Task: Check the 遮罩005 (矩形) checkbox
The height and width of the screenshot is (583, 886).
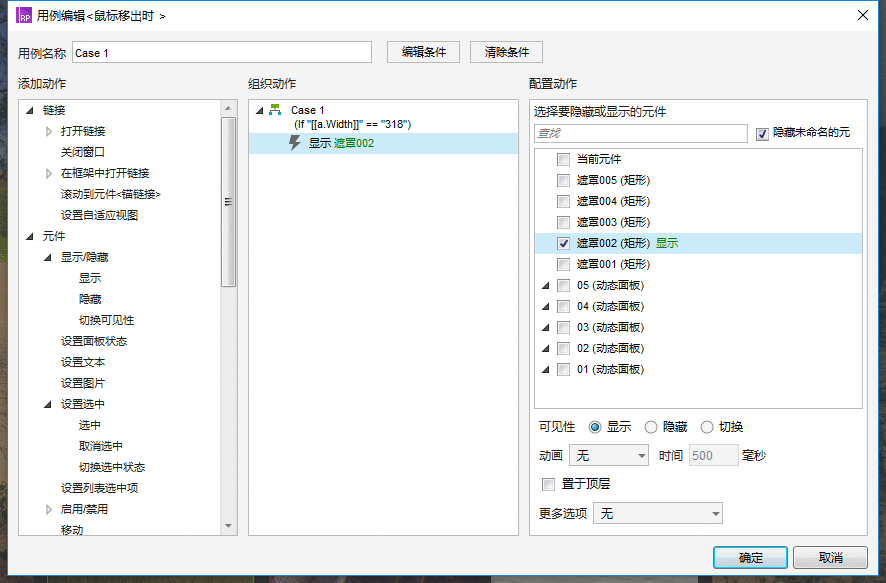Action: click(563, 180)
